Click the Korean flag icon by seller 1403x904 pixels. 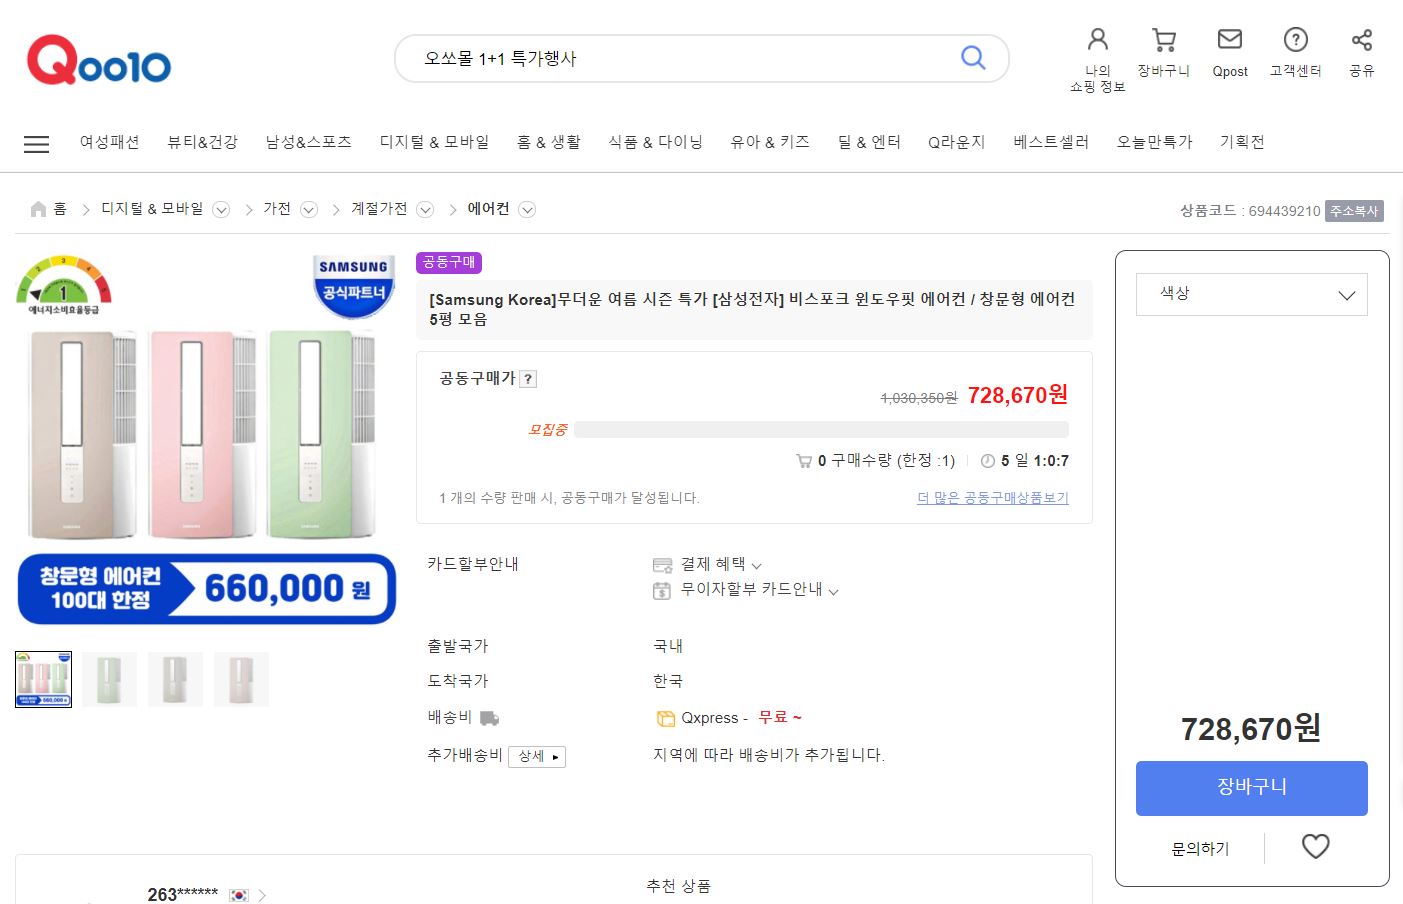[x=238, y=895]
